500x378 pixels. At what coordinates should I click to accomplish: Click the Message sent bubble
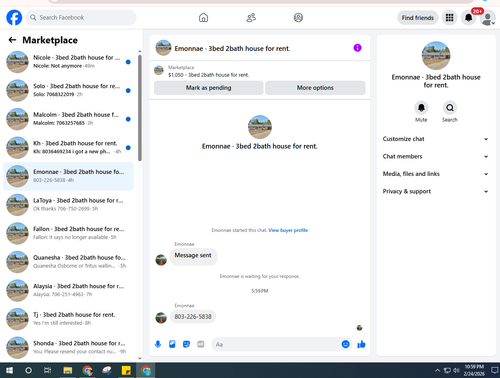193,256
